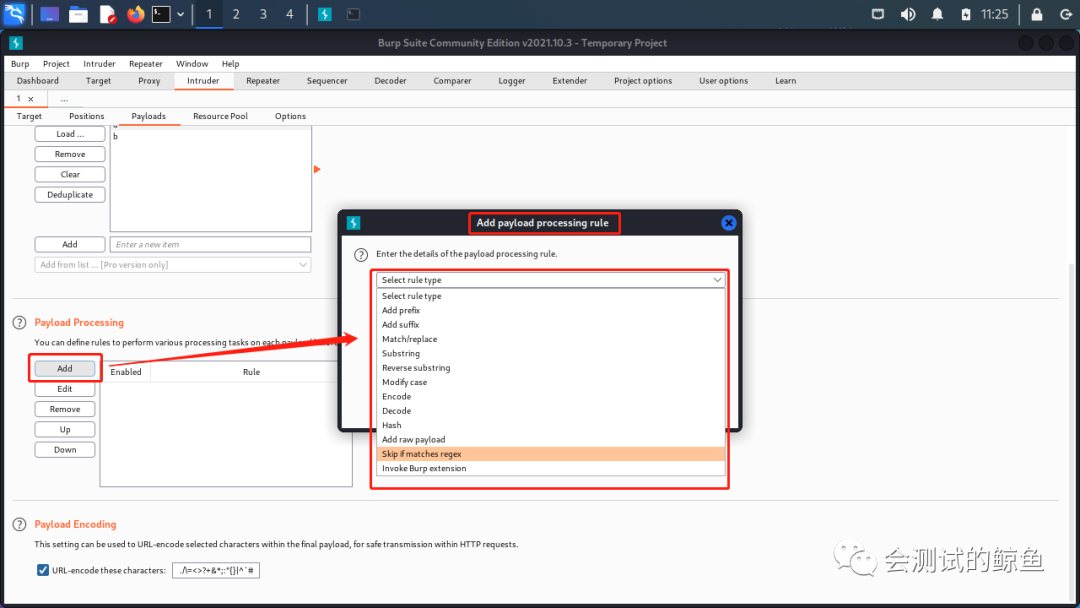Lock the screen with padlock icon
Image resolution: width=1080 pixels, height=608 pixels.
click(1037, 14)
